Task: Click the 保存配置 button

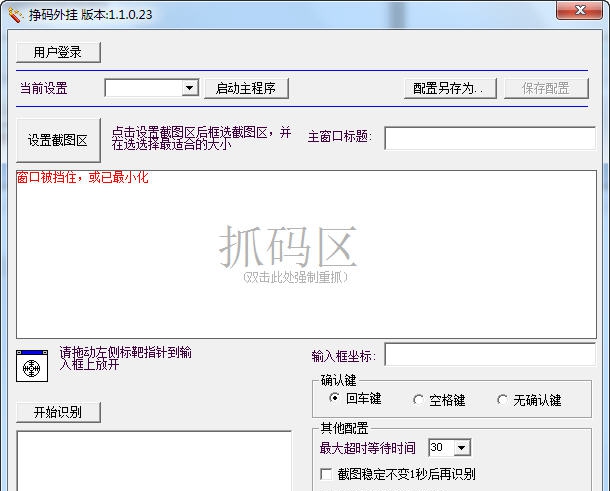Action: point(546,88)
